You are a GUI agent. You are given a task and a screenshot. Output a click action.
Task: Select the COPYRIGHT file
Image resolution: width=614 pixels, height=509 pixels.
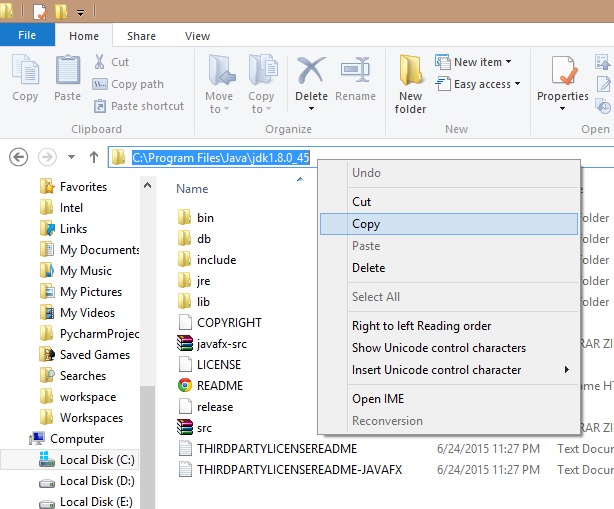tap(220, 323)
